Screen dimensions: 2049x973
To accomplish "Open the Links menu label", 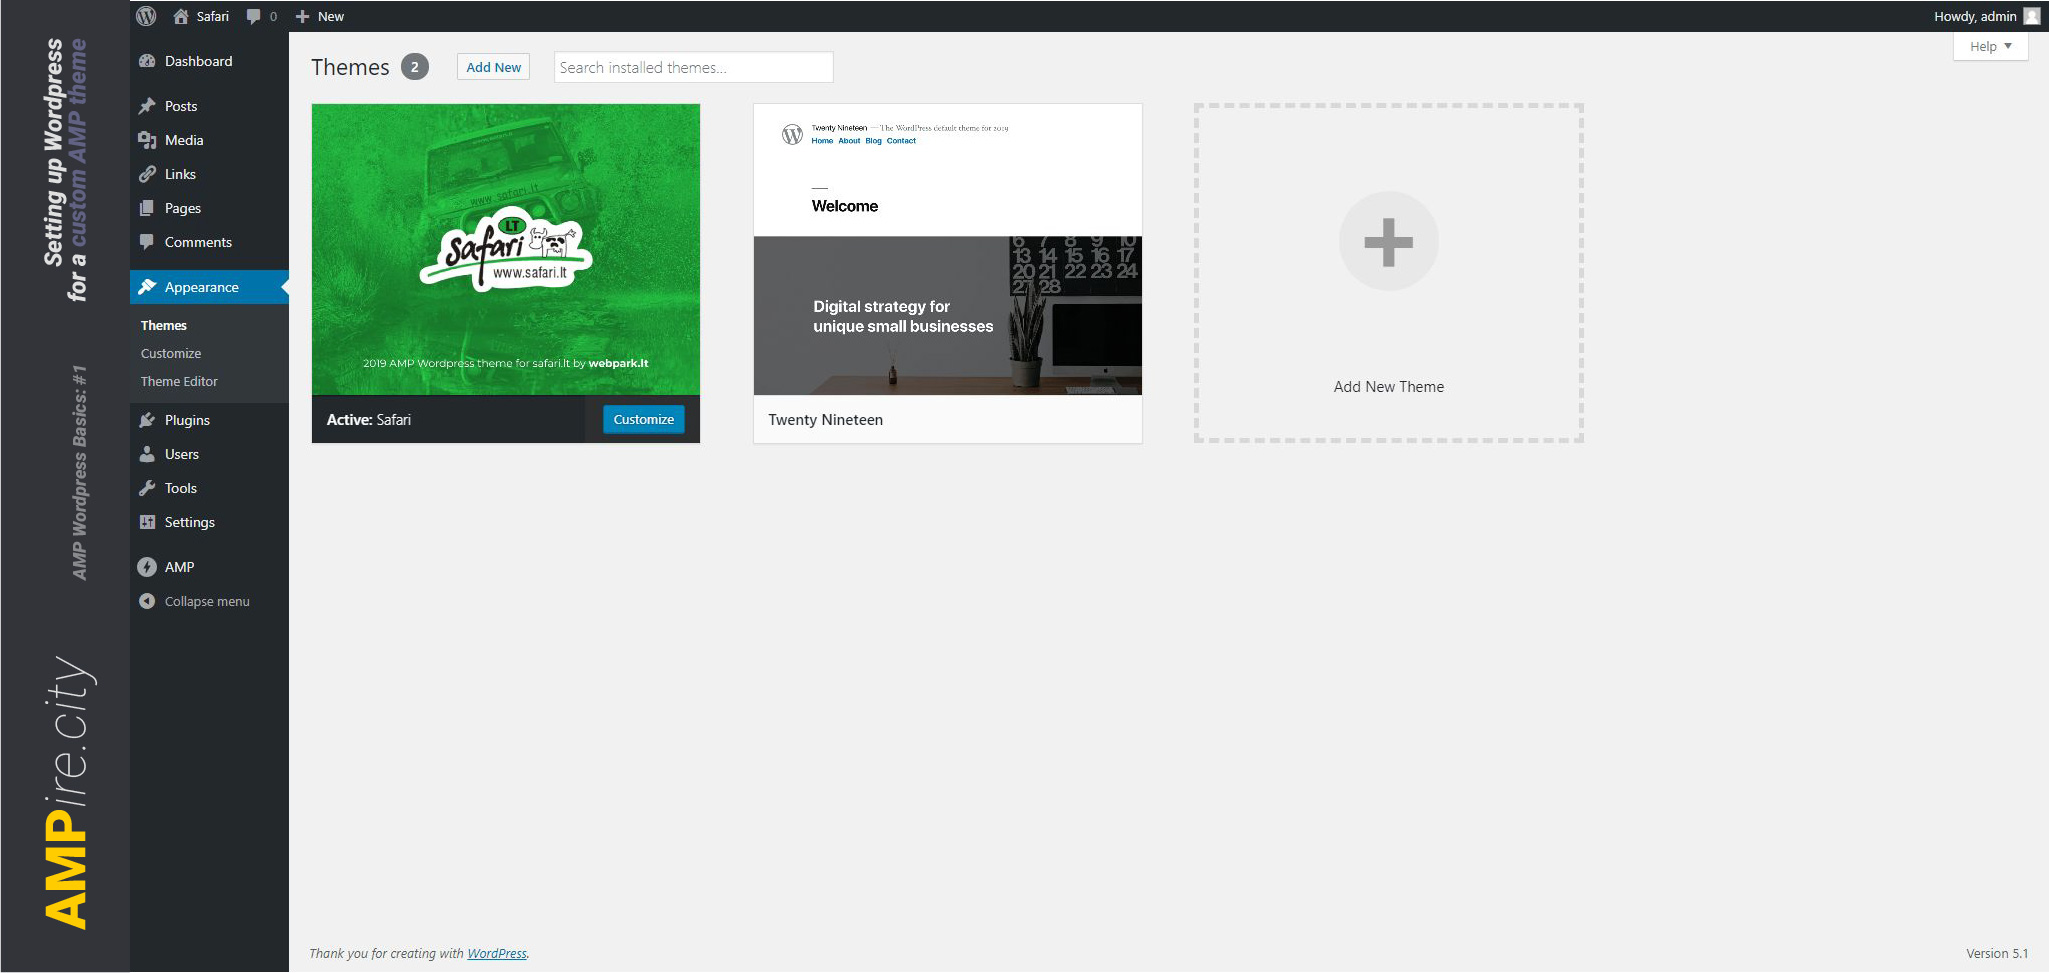I will (x=180, y=174).
